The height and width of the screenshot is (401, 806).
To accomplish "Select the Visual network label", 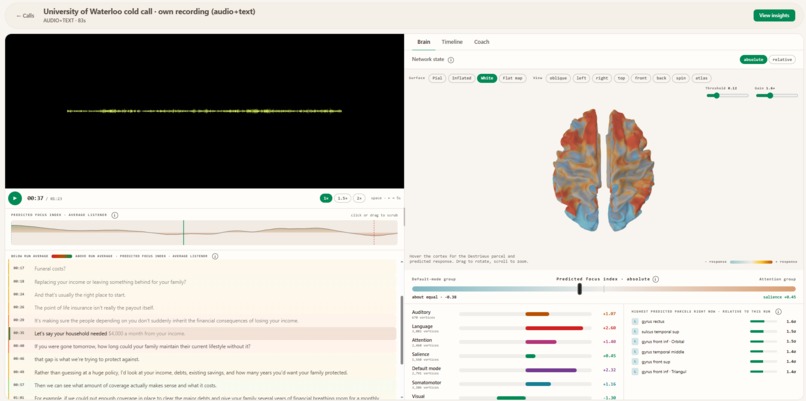I will point(418,396).
